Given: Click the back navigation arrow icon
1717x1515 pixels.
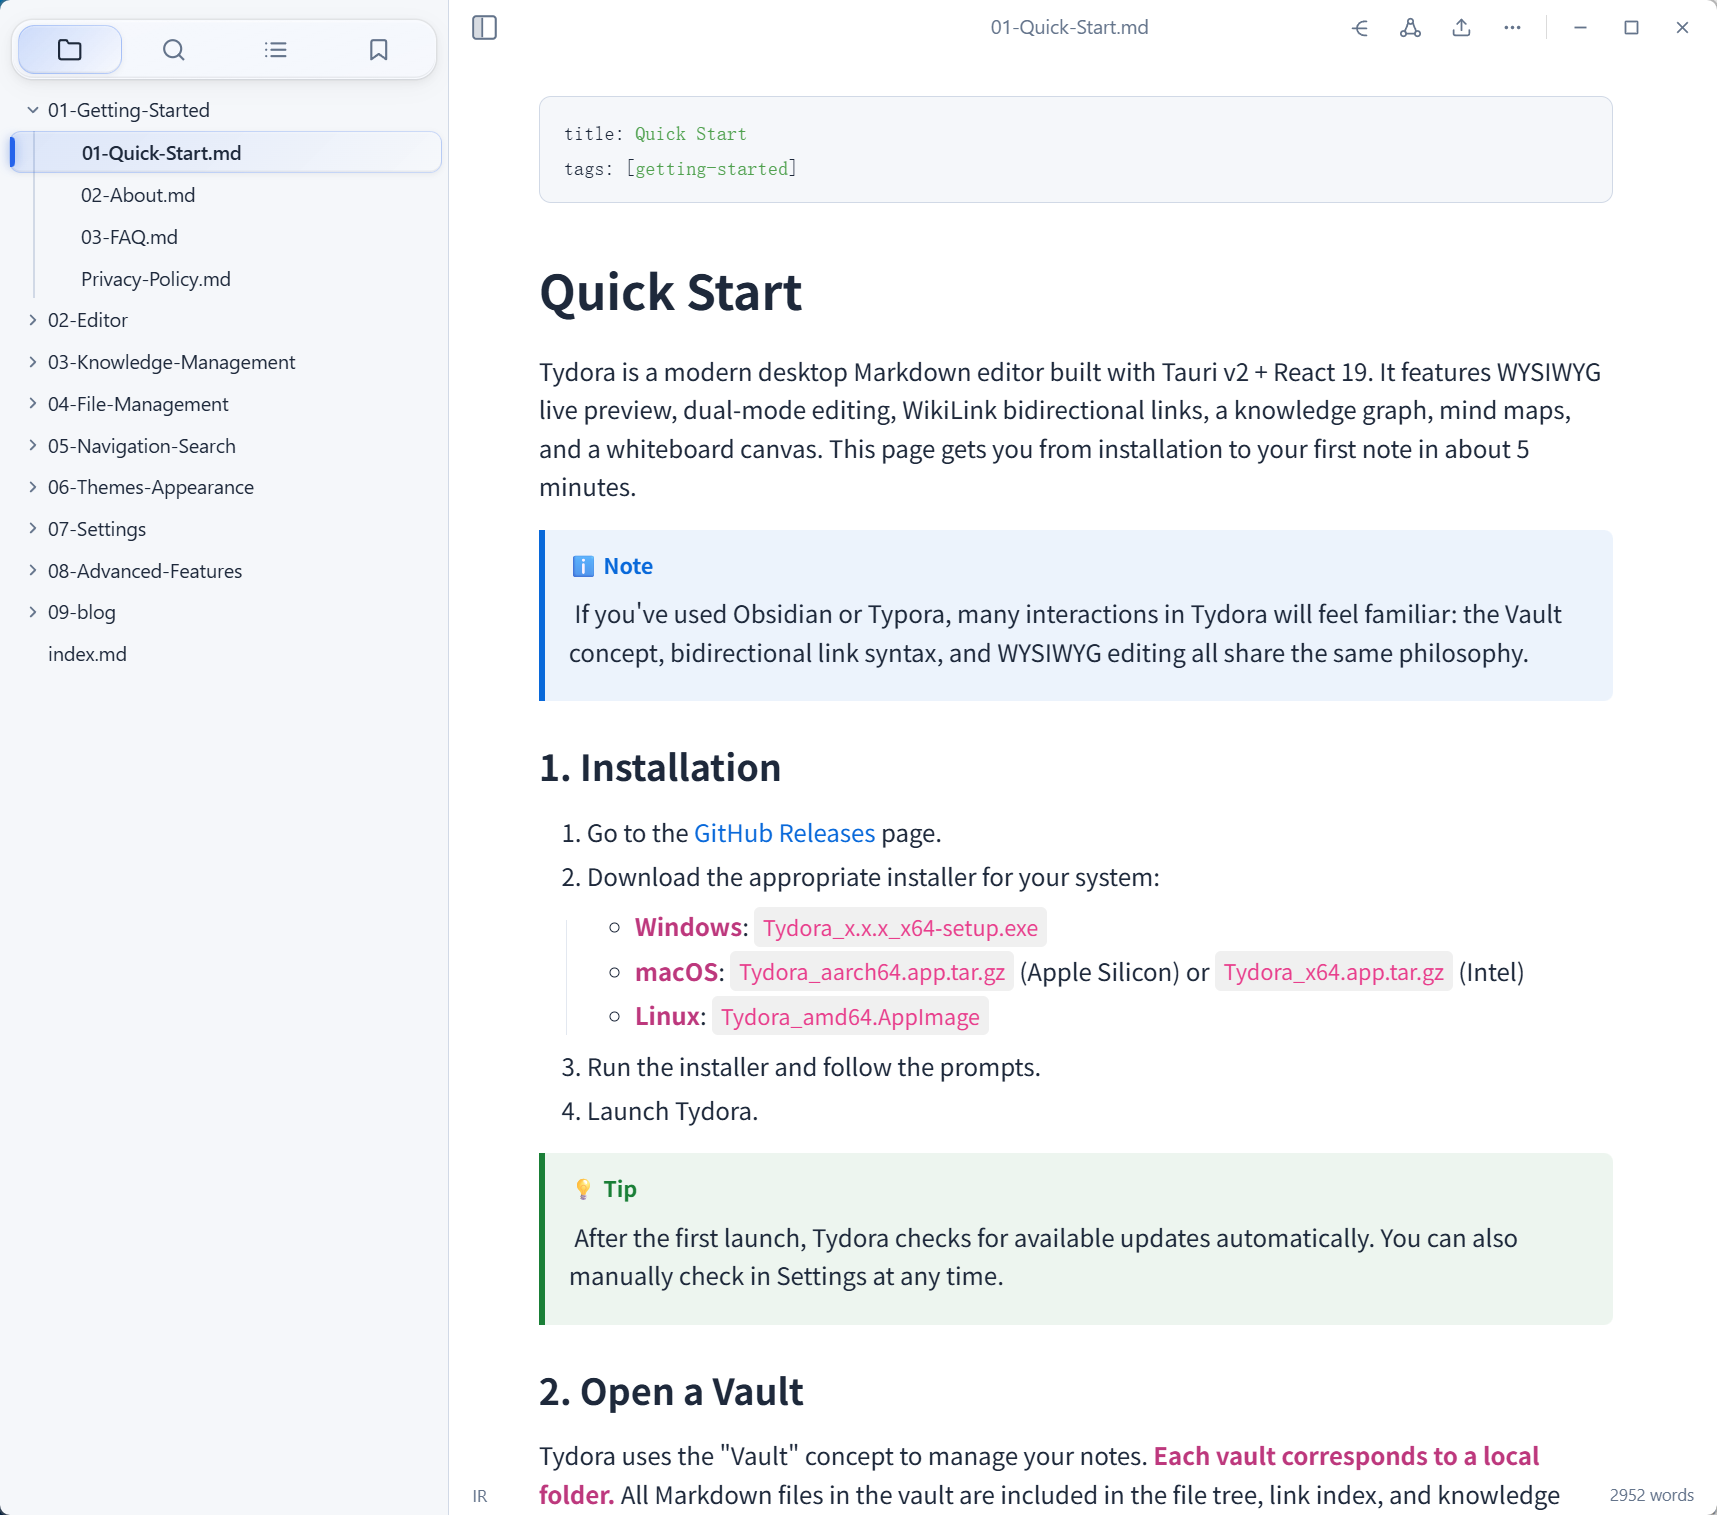Looking at the screenshot, I should pos(1359,28).
